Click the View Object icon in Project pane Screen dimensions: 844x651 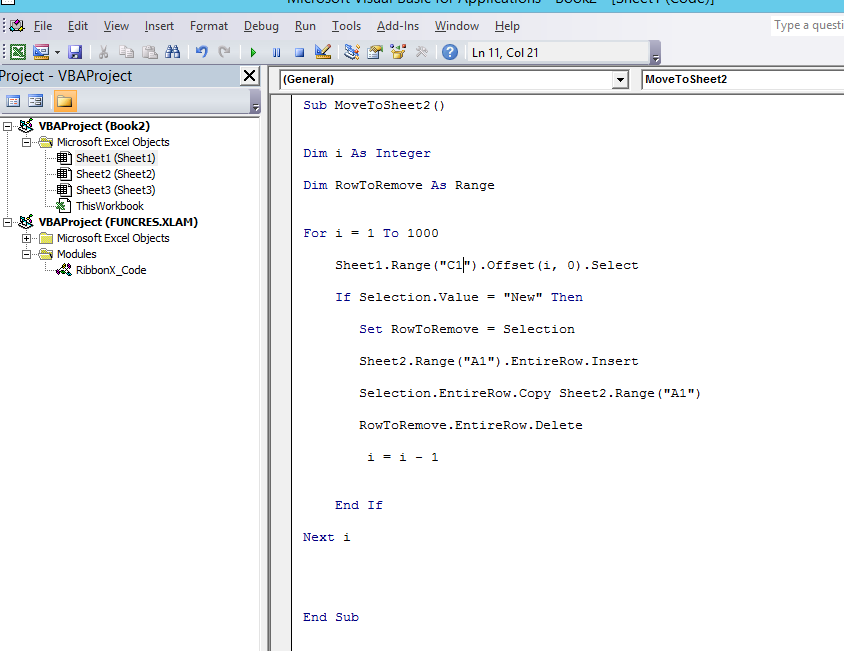[x=36, y=101]
